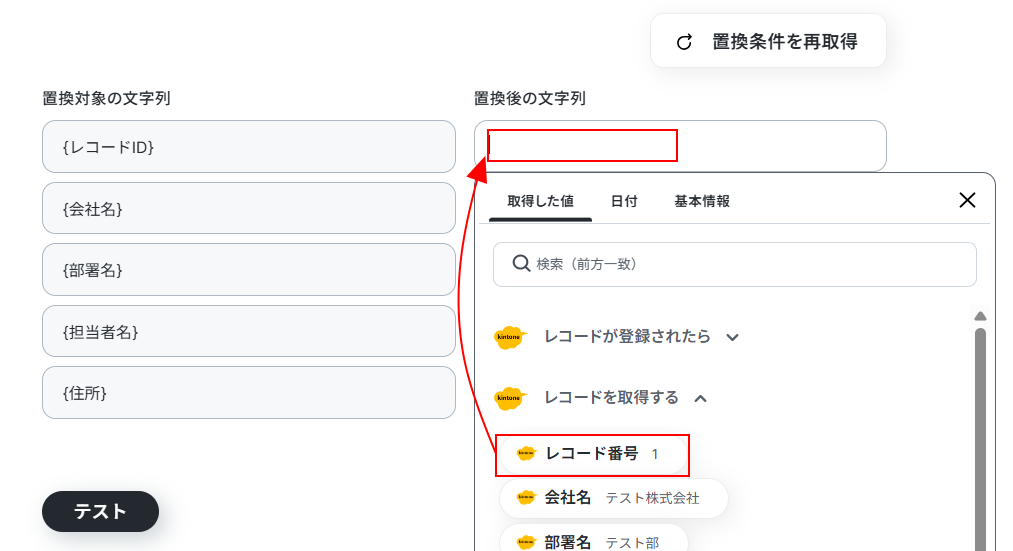The image size is (1013, 551).
Task: Collapse the レコードを取得する section chevron
Action: [700, 399]
